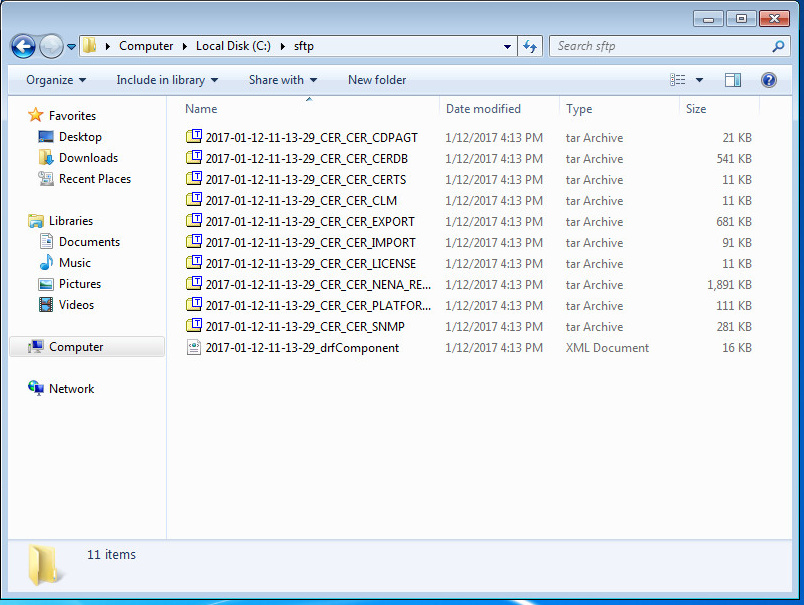Select tar icon of CER_CER_LICENSE file
The height and width of the screenshot is (605, 804).
194,263
